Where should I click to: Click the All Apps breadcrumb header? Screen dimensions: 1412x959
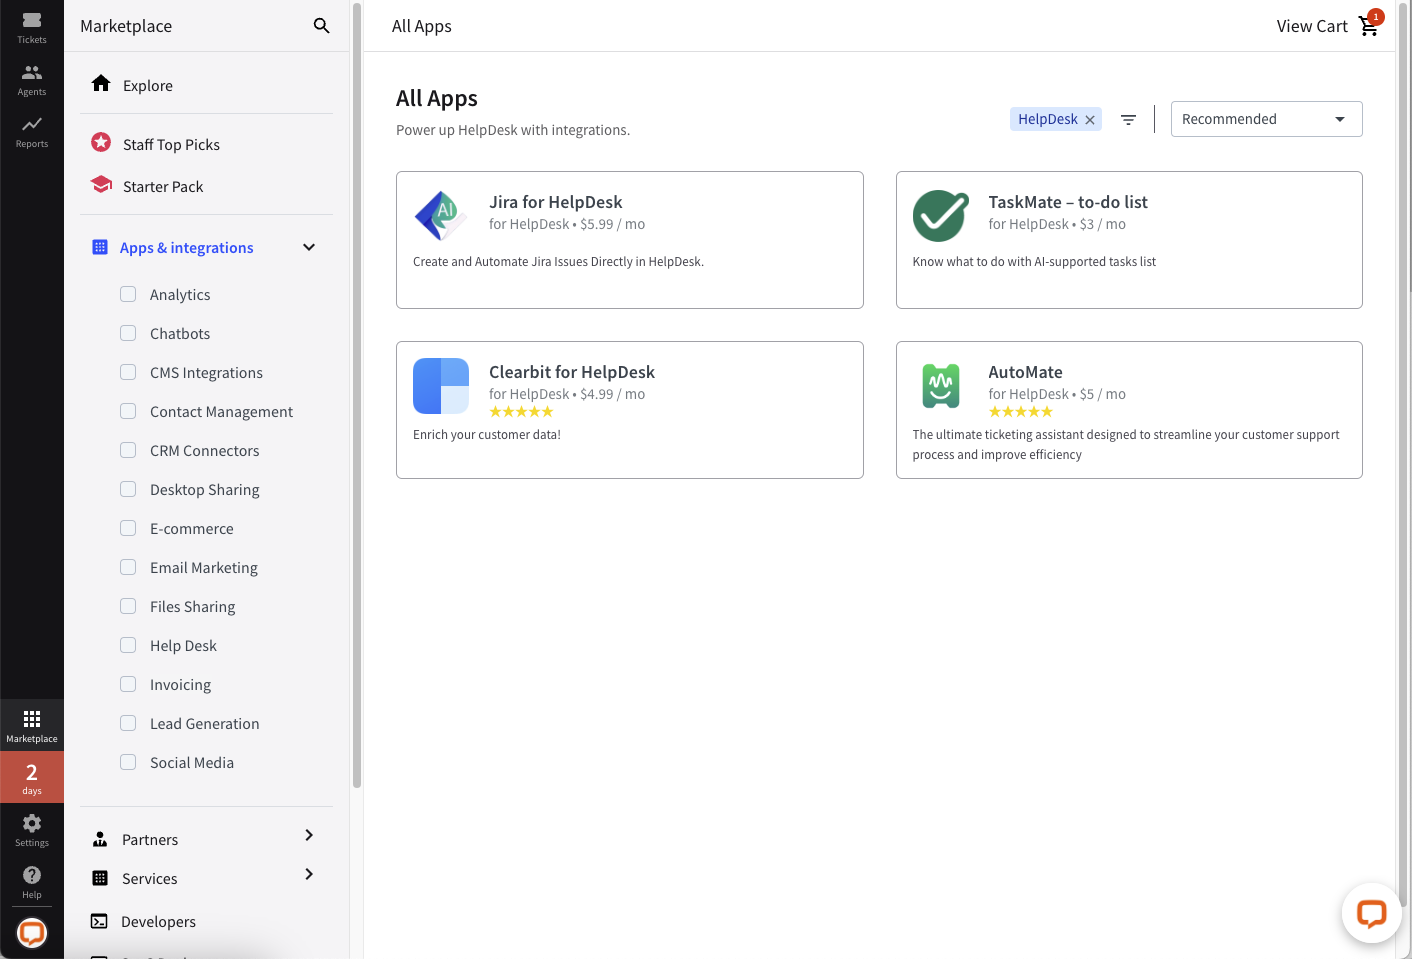point(421,26)
